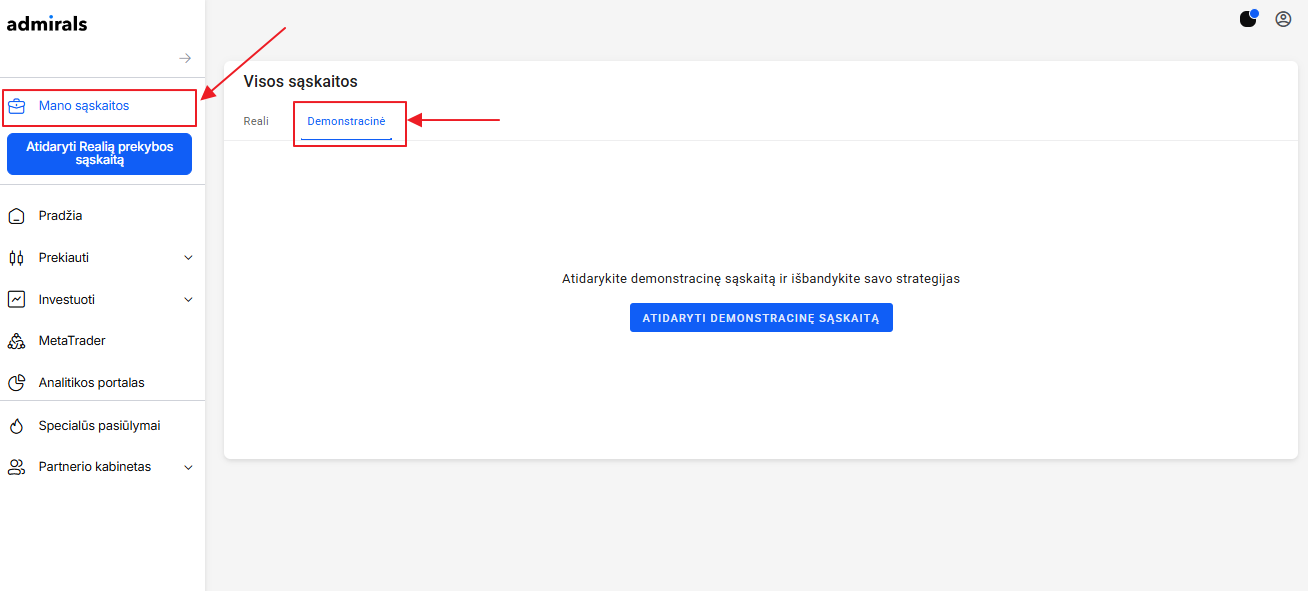
Task: Collapse the sidebar with the arrow icon
Action: (185, 58)
